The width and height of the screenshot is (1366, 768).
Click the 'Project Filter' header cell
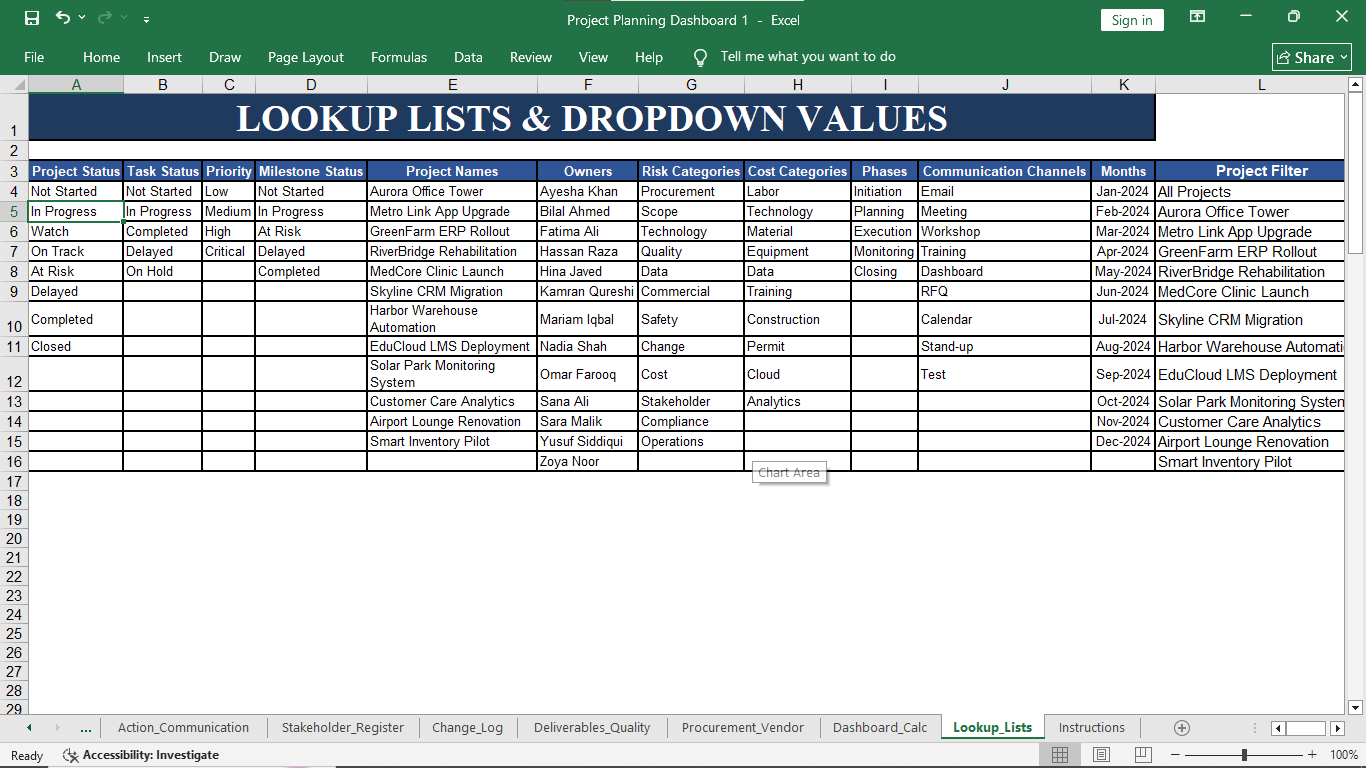tap(1251, 171)
